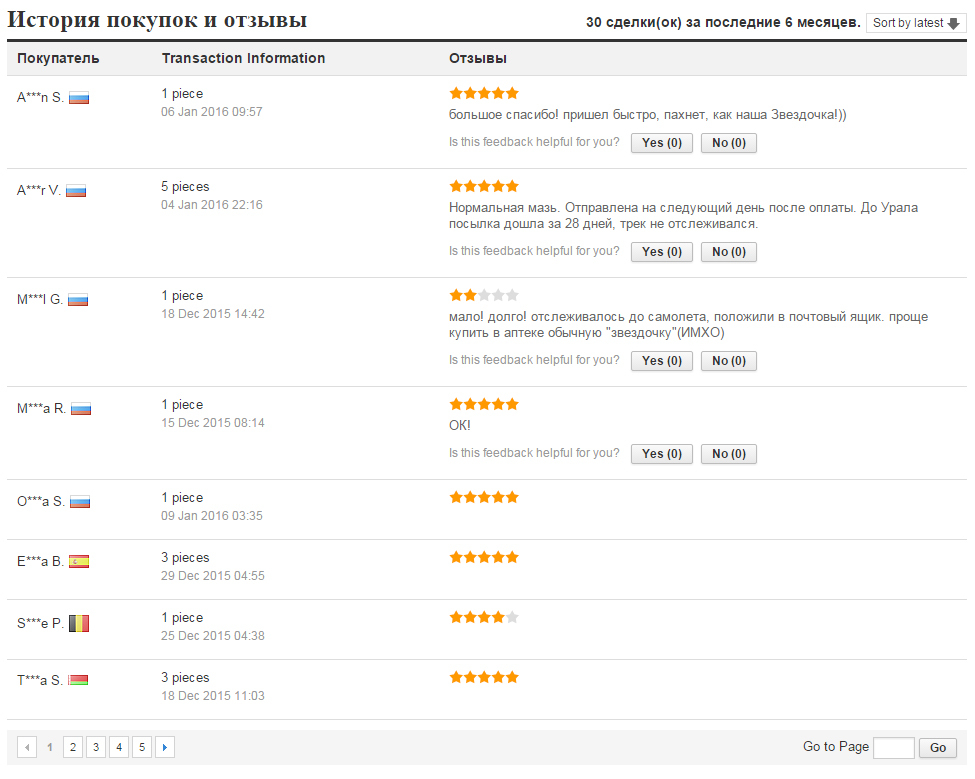This screenshot has width=975, height=779.
Task: Click the Belarus flag next to T***a S.
Action: 78,680
